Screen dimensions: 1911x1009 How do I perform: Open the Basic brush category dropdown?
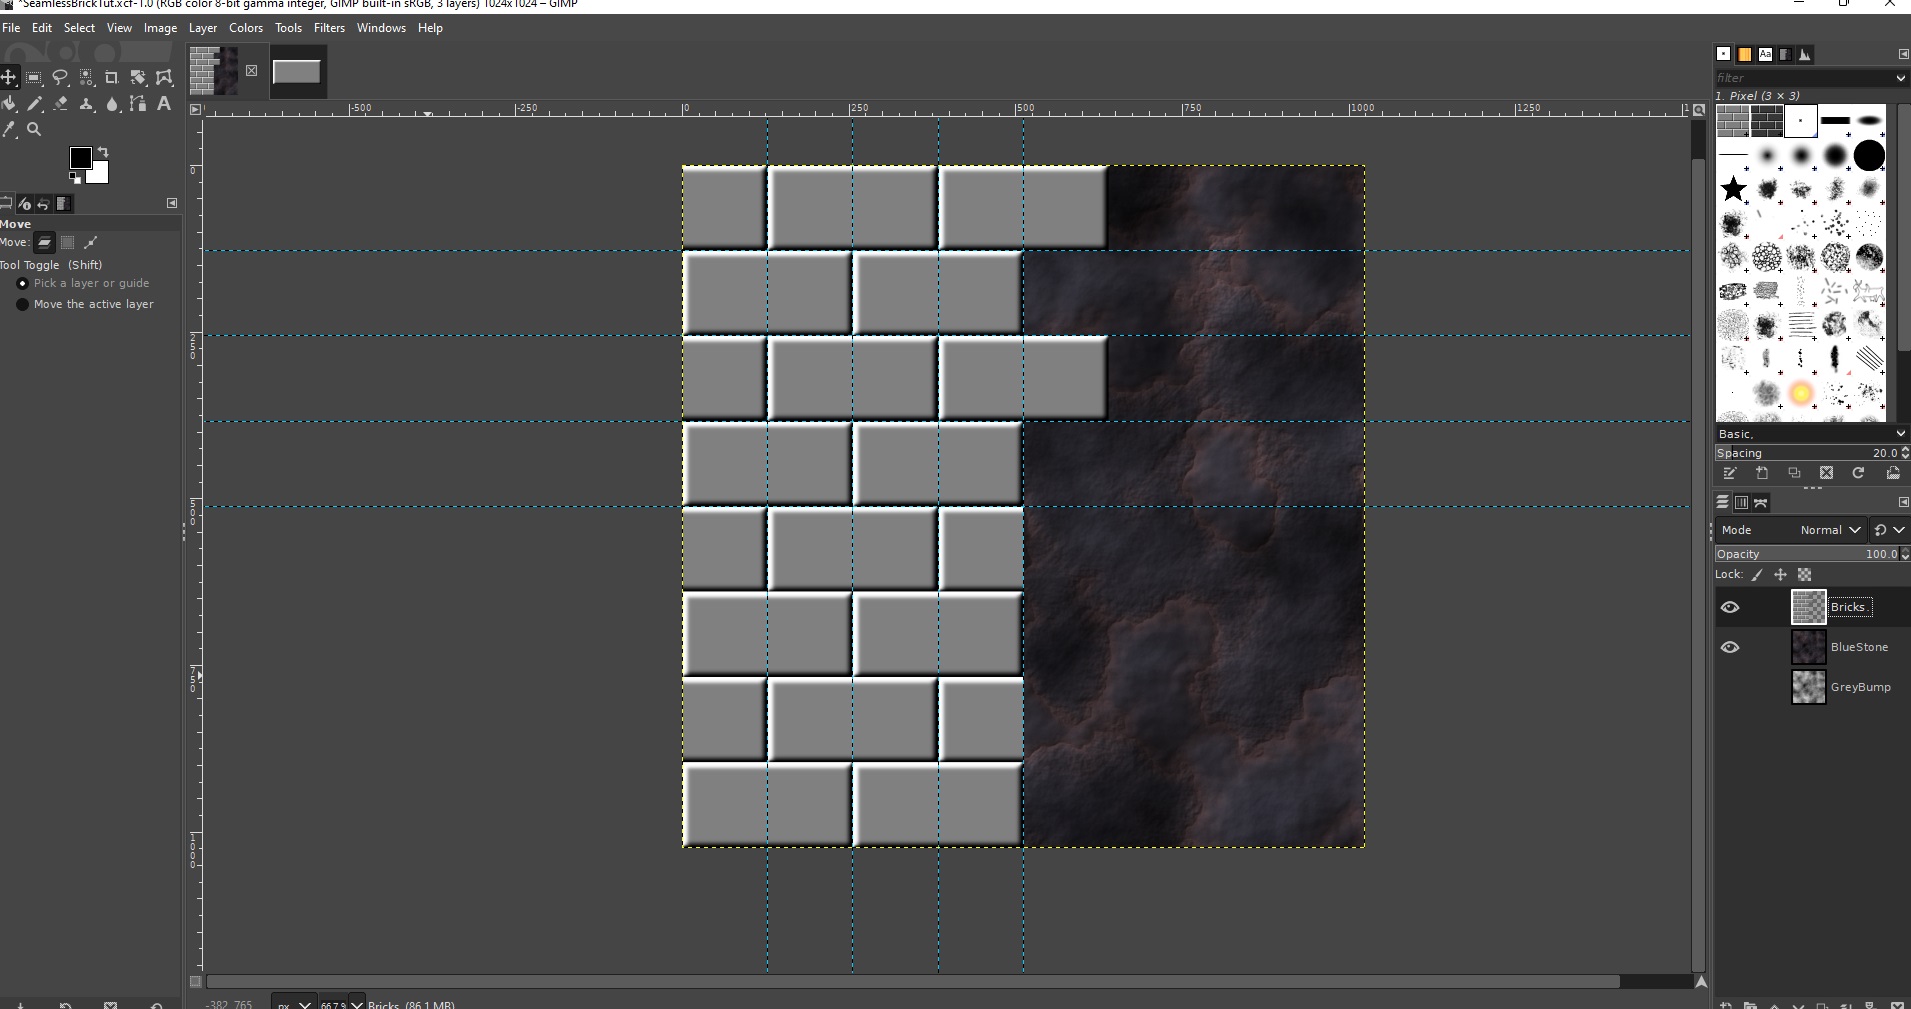pos(1810,434)
